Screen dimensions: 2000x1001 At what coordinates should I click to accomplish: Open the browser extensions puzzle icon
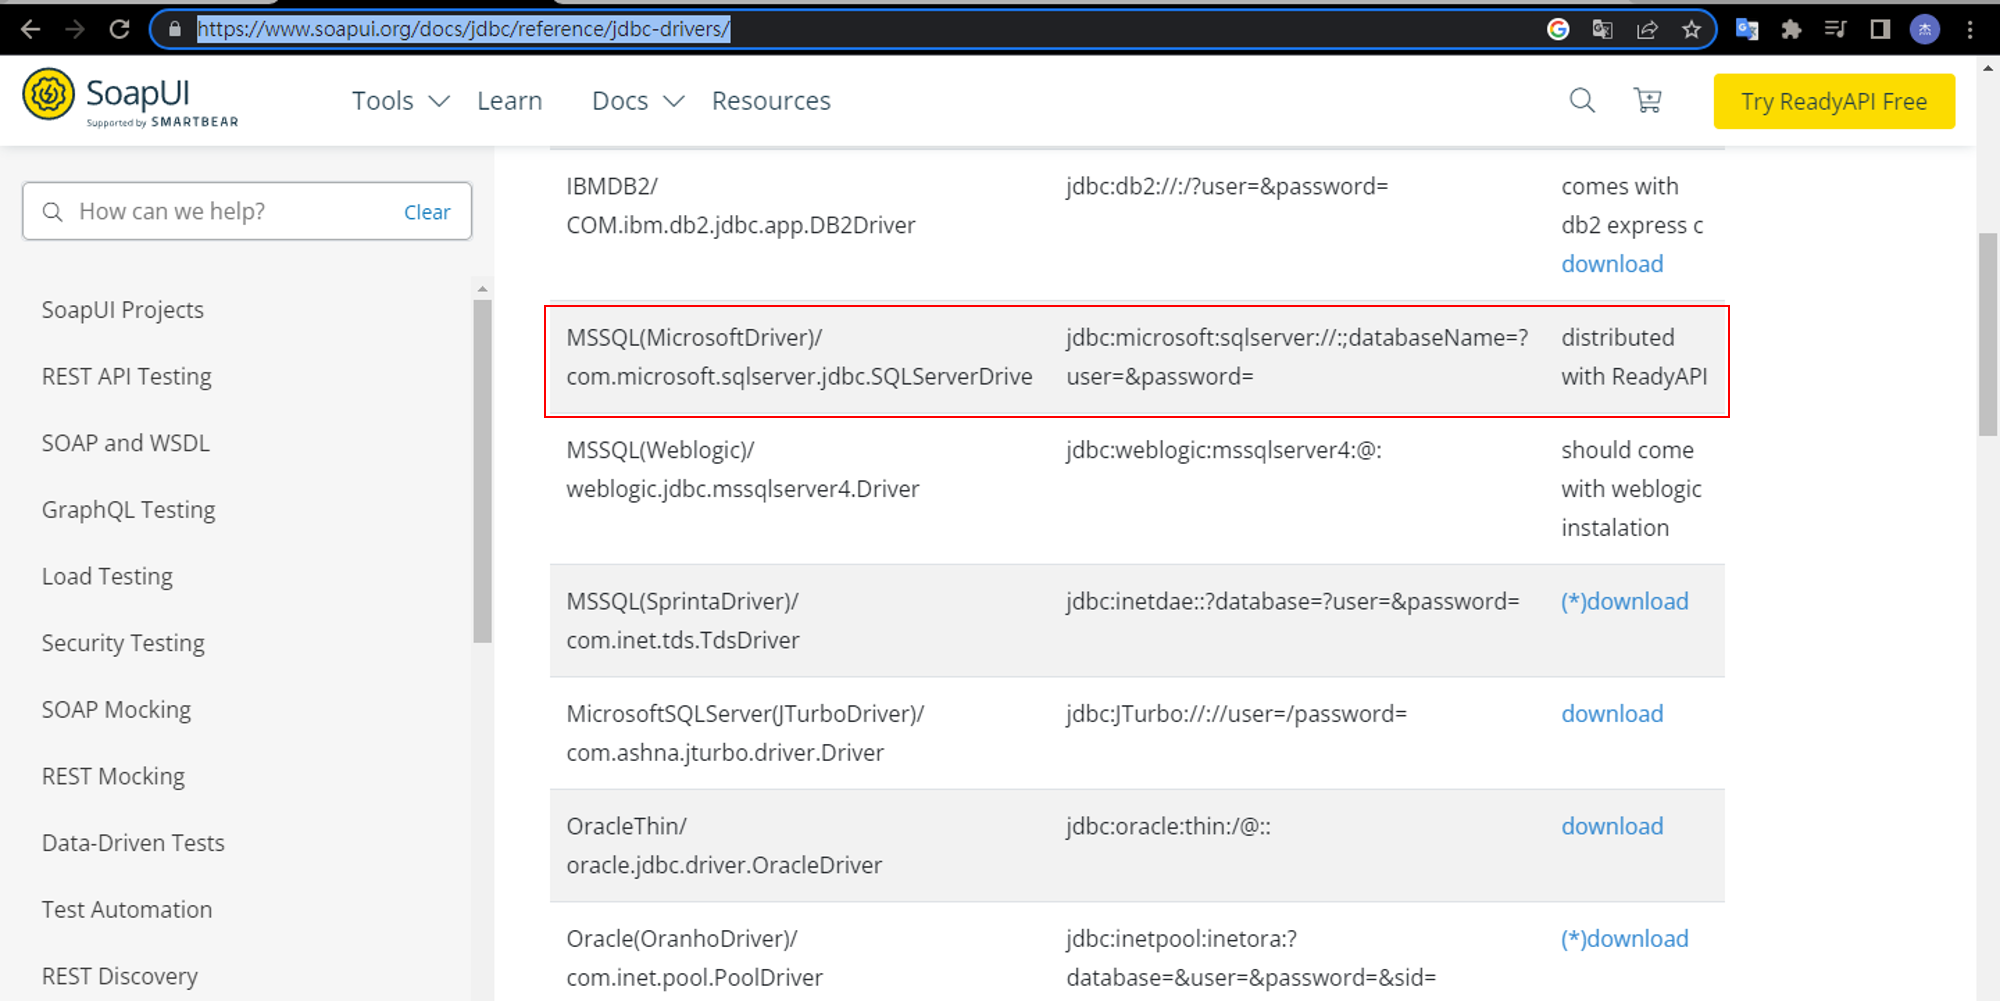[1791, 29]
